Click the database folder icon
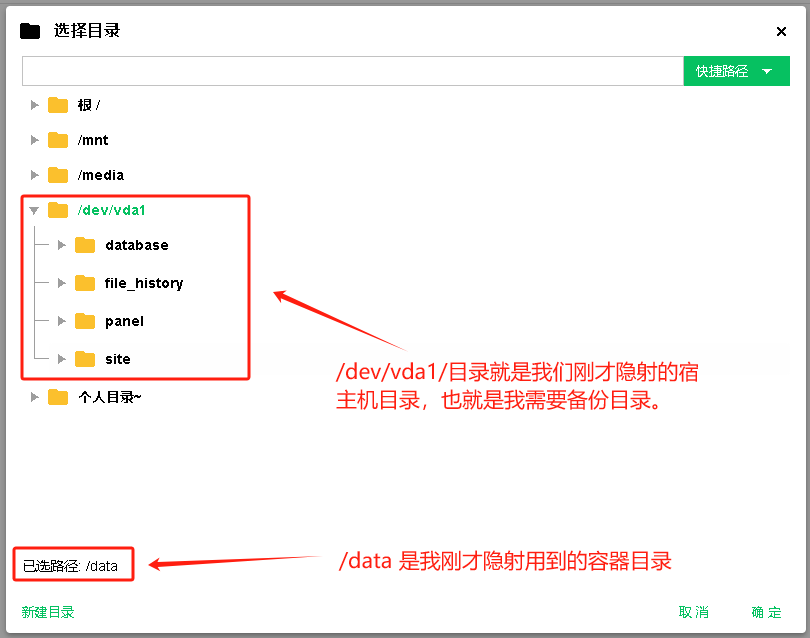The height and width of the screenshot is (638, 810). click(x=85, y=245)
